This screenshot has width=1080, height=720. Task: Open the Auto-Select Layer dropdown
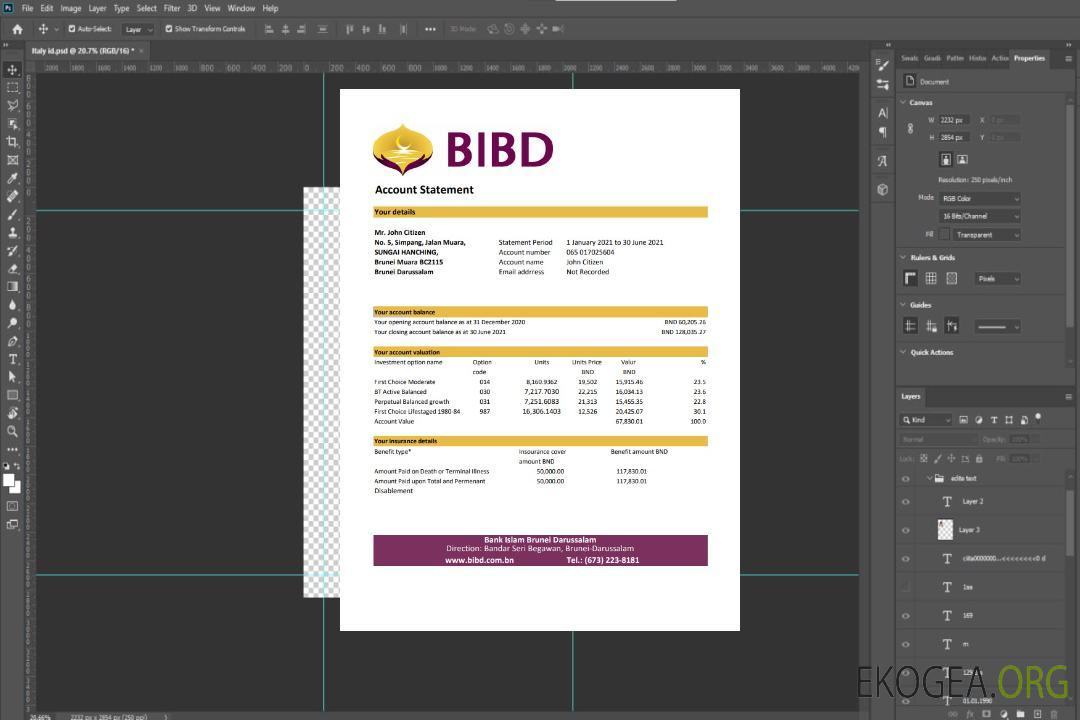click(138, 29)
